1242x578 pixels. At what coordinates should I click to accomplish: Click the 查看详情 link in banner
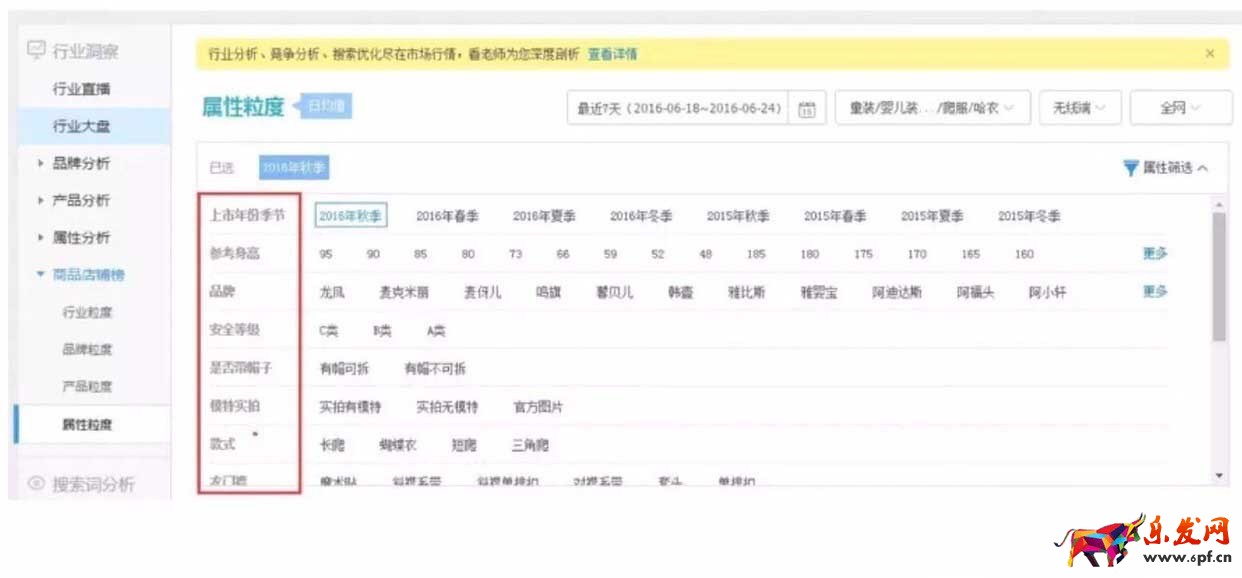point(612,54)
